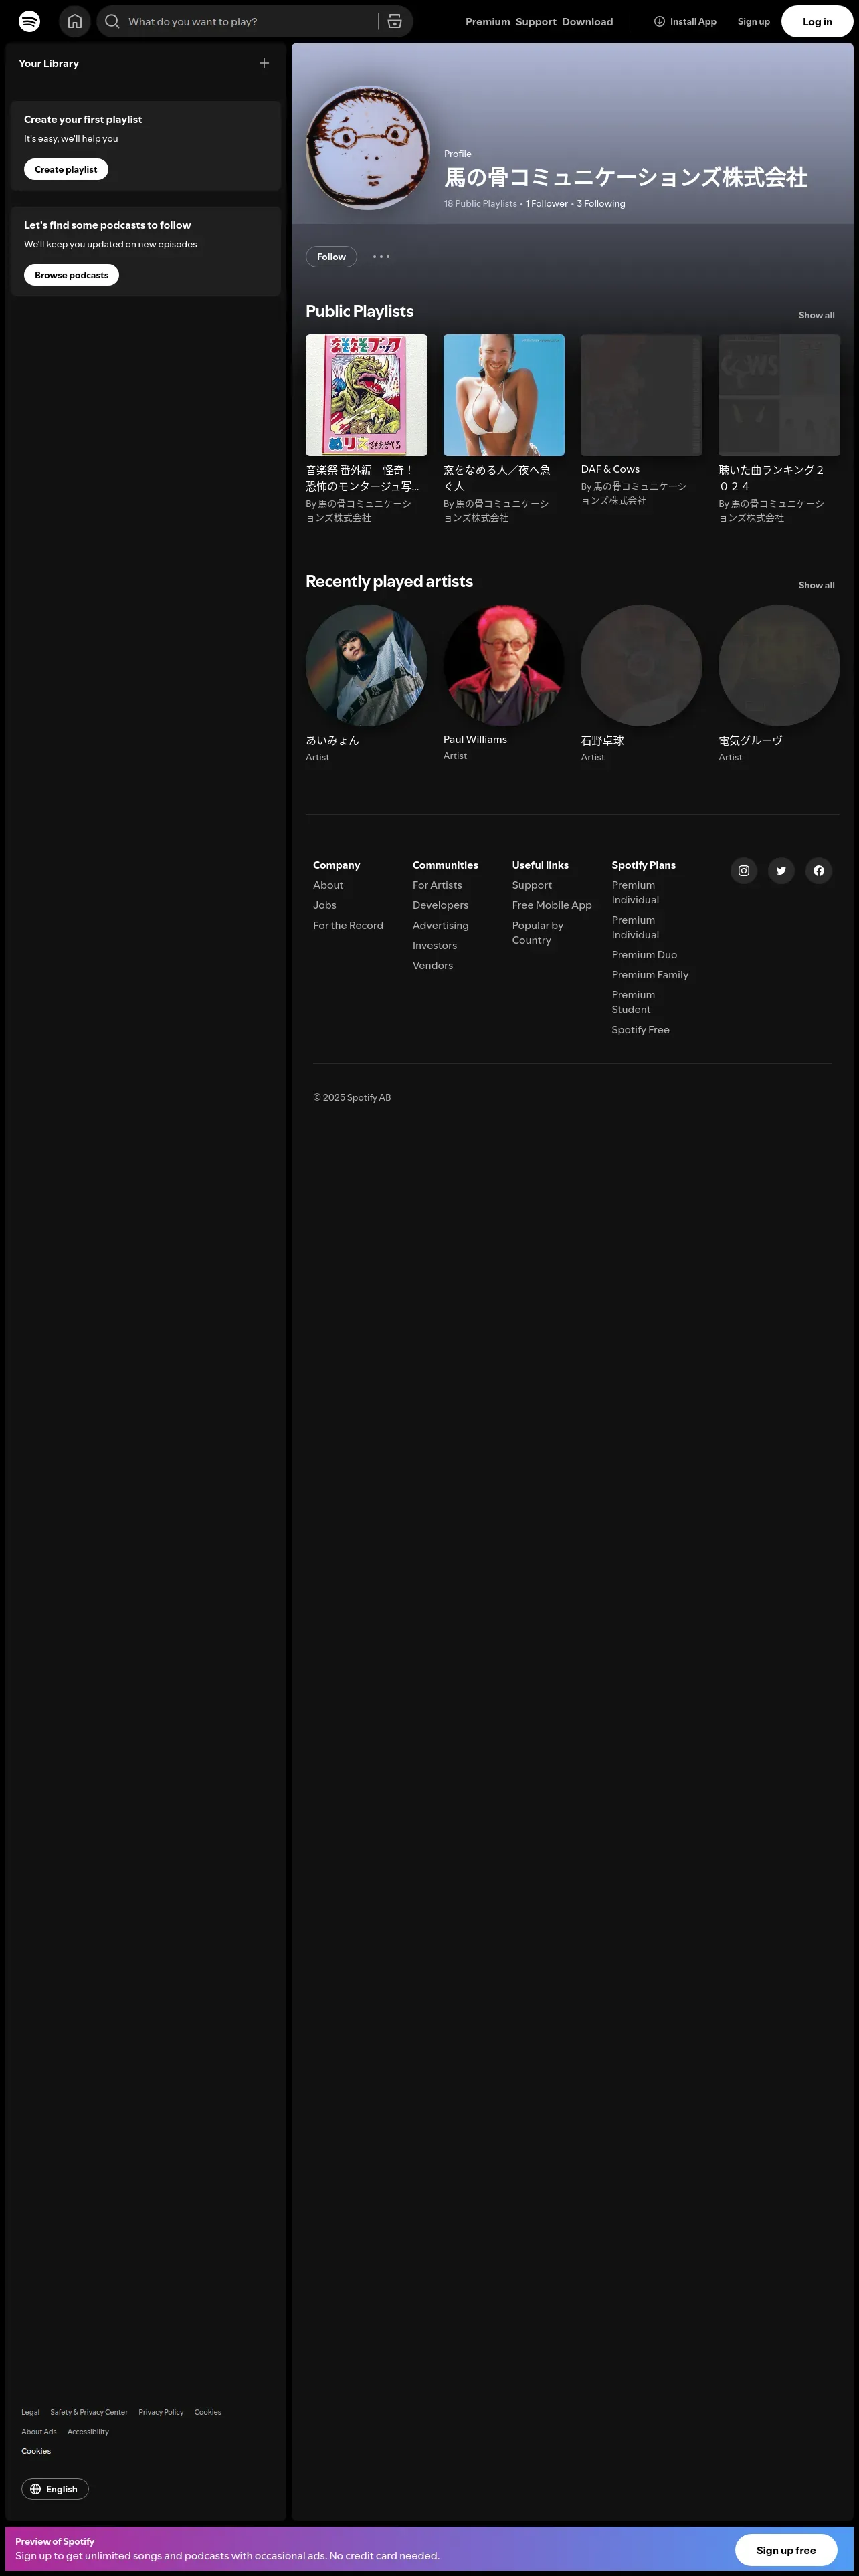Open the Privacy Policy sidebar link
859x2576 pixels.
(161, 2412)
